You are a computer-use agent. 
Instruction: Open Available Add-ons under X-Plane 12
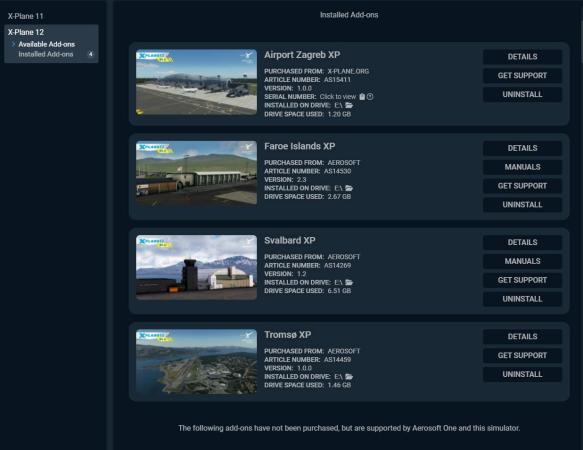[x=46, y=44]
